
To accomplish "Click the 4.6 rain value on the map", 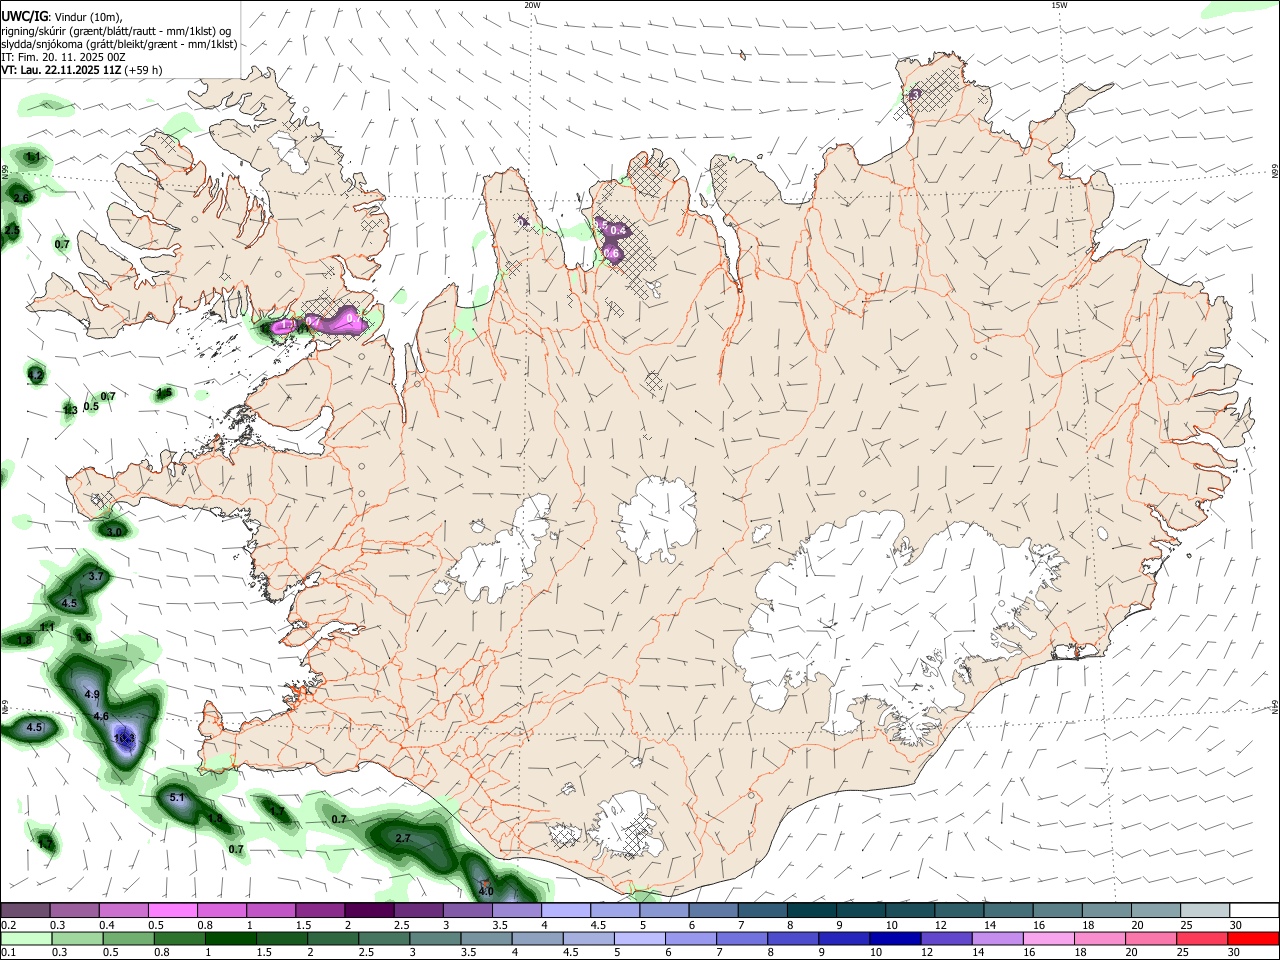I will tap(101, 716).
